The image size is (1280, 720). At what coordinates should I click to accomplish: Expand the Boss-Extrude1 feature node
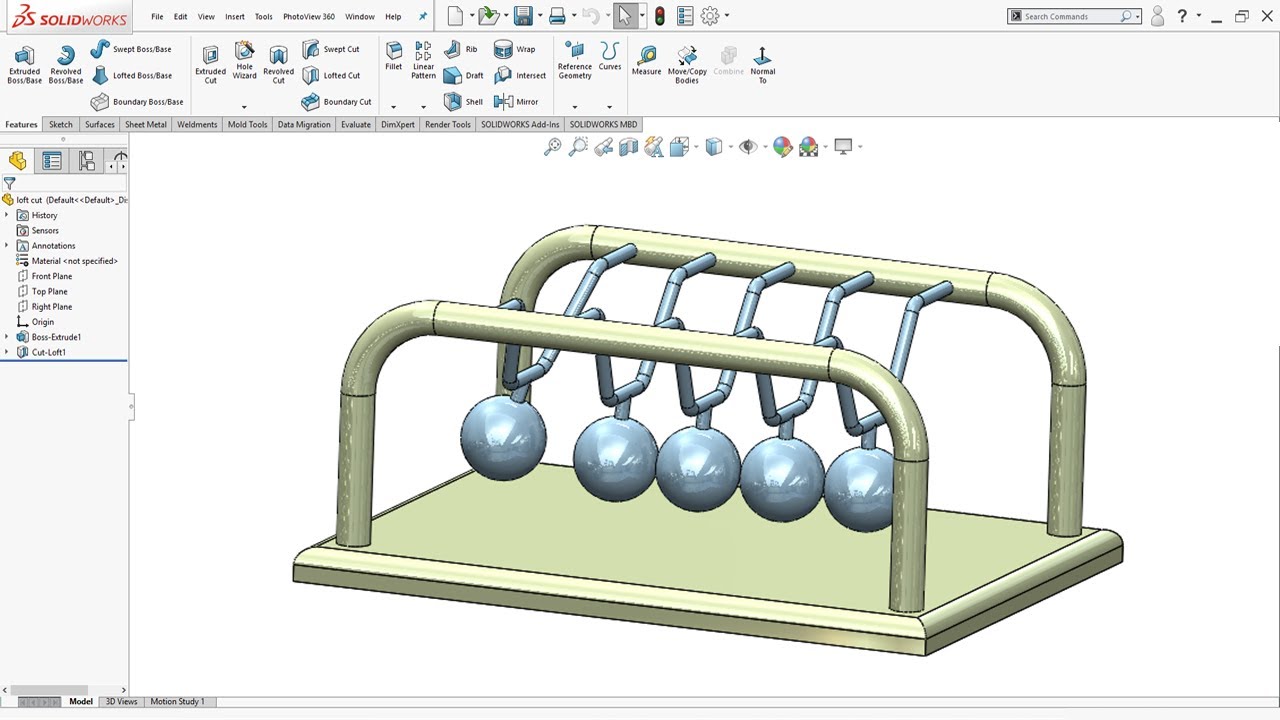(7, 337)
